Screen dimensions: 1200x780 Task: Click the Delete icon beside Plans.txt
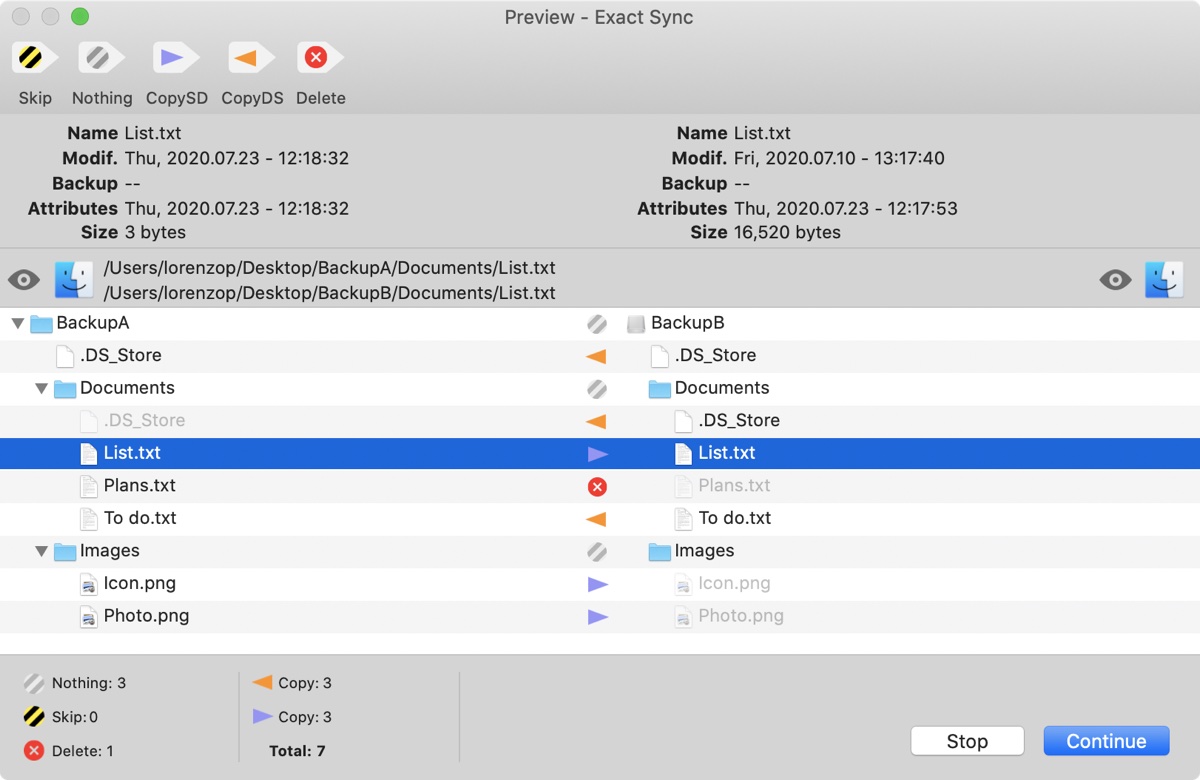[x=597, y=486]
